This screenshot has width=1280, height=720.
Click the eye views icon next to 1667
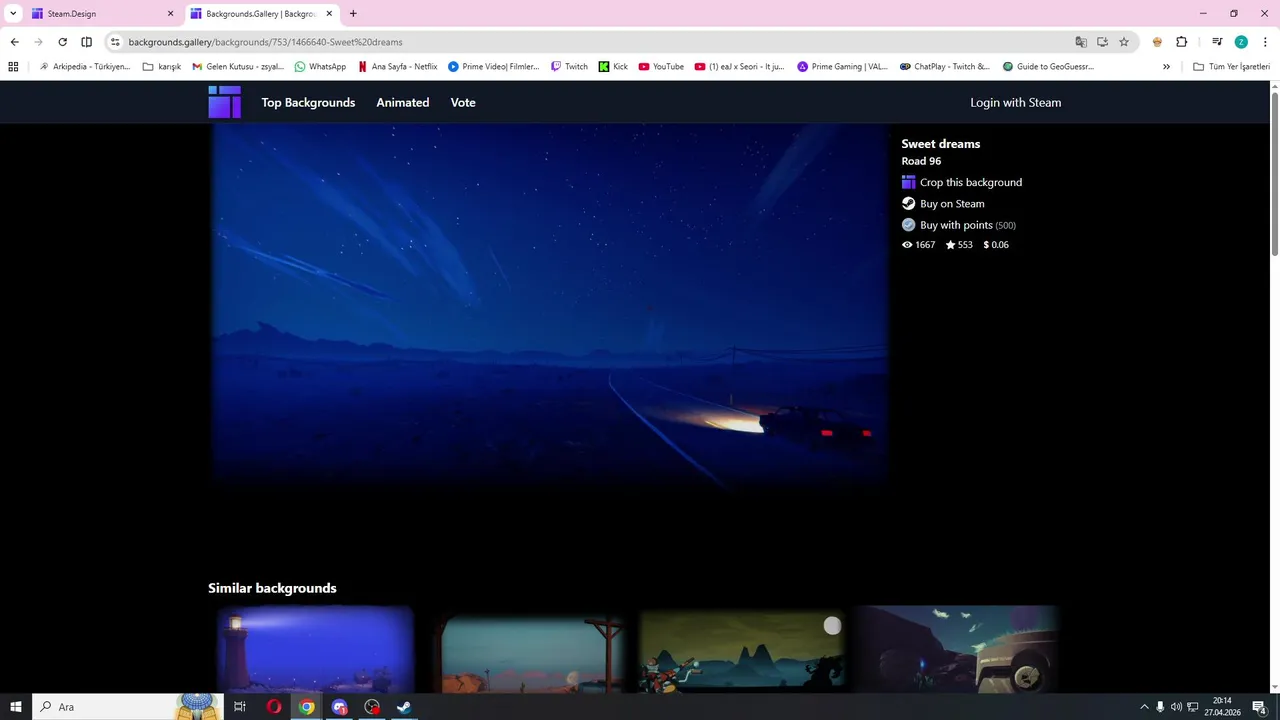(907, 244)
